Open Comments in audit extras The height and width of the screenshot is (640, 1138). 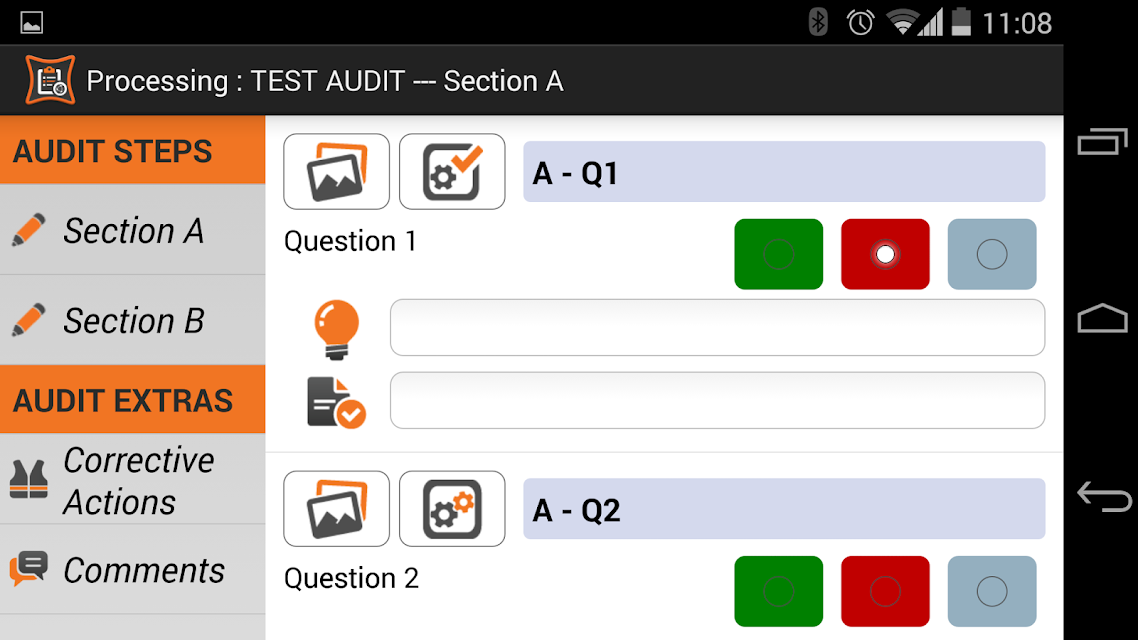point(133,570)
